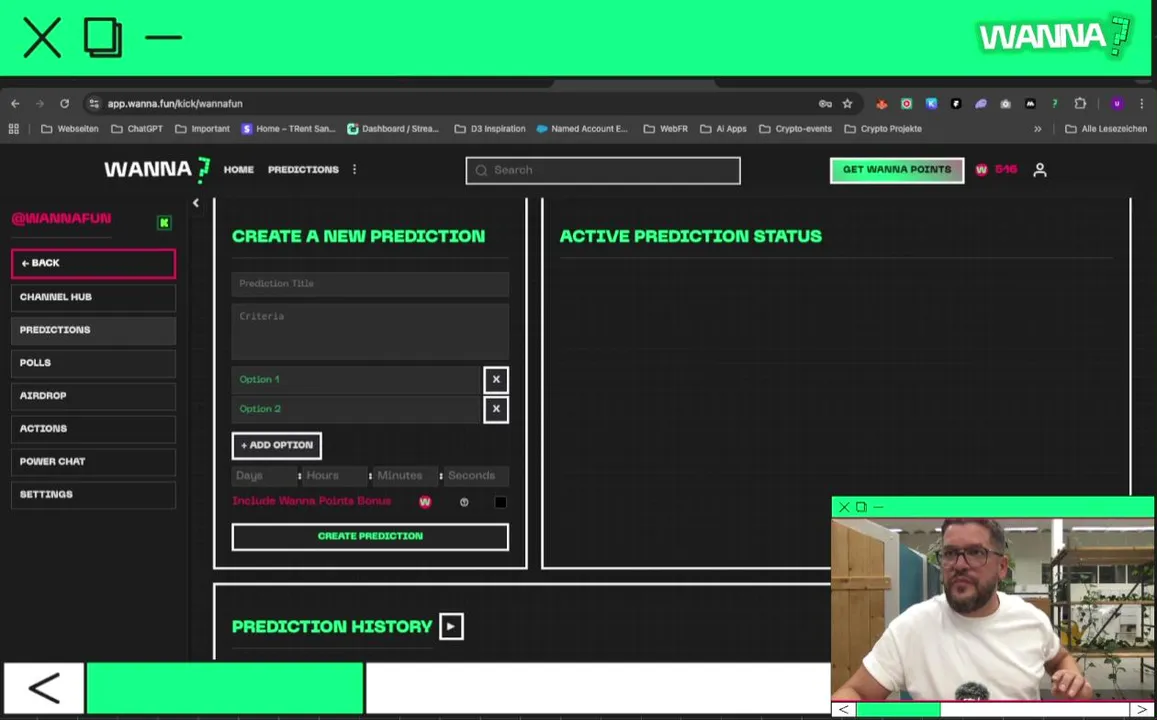Click the Back button in the sidebar
The width and height of the screenshot is (1157, 720).
click(94, 263)
